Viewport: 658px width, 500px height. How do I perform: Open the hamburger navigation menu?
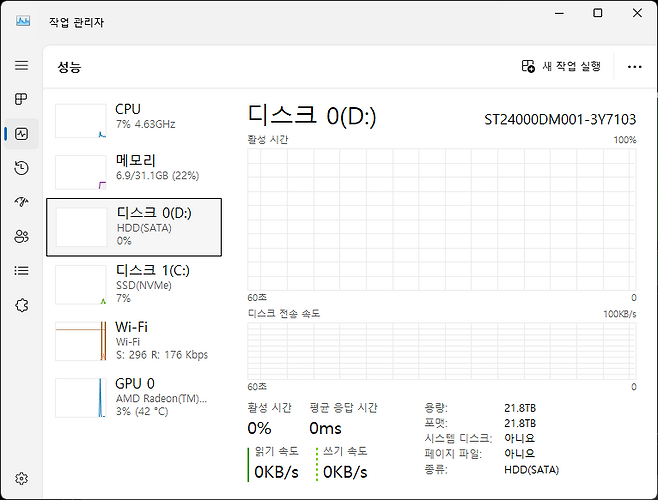click(21, 65)
